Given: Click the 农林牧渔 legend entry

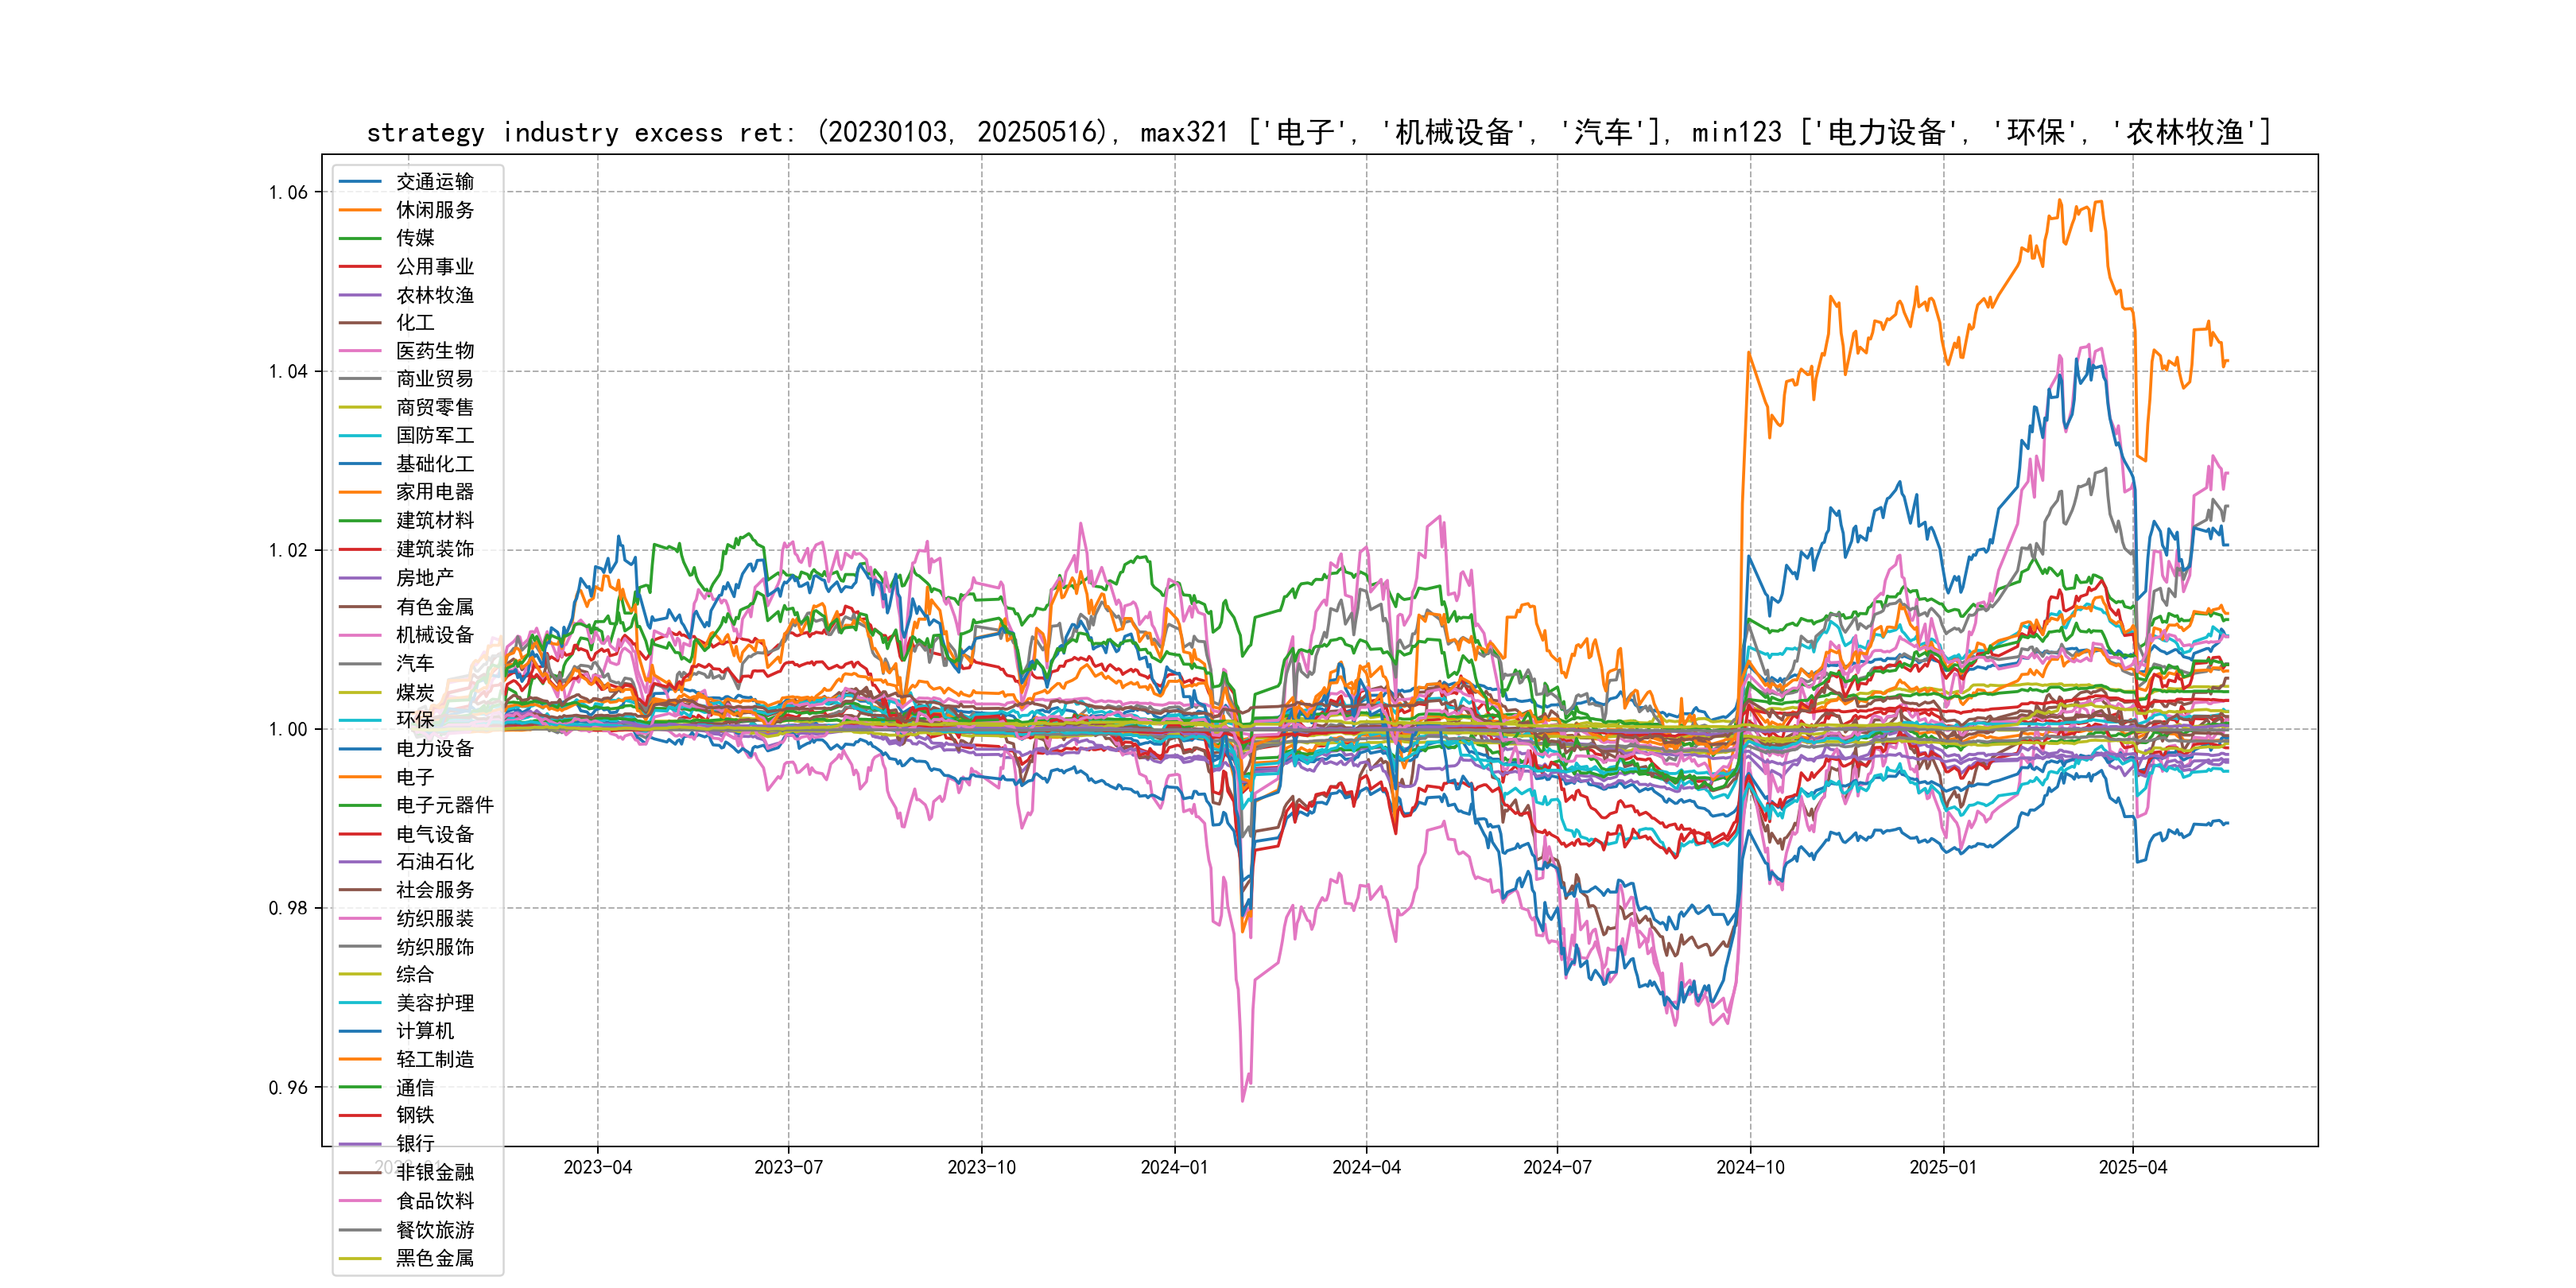Looking at the screenshot, I should click(x=434, y=295).
